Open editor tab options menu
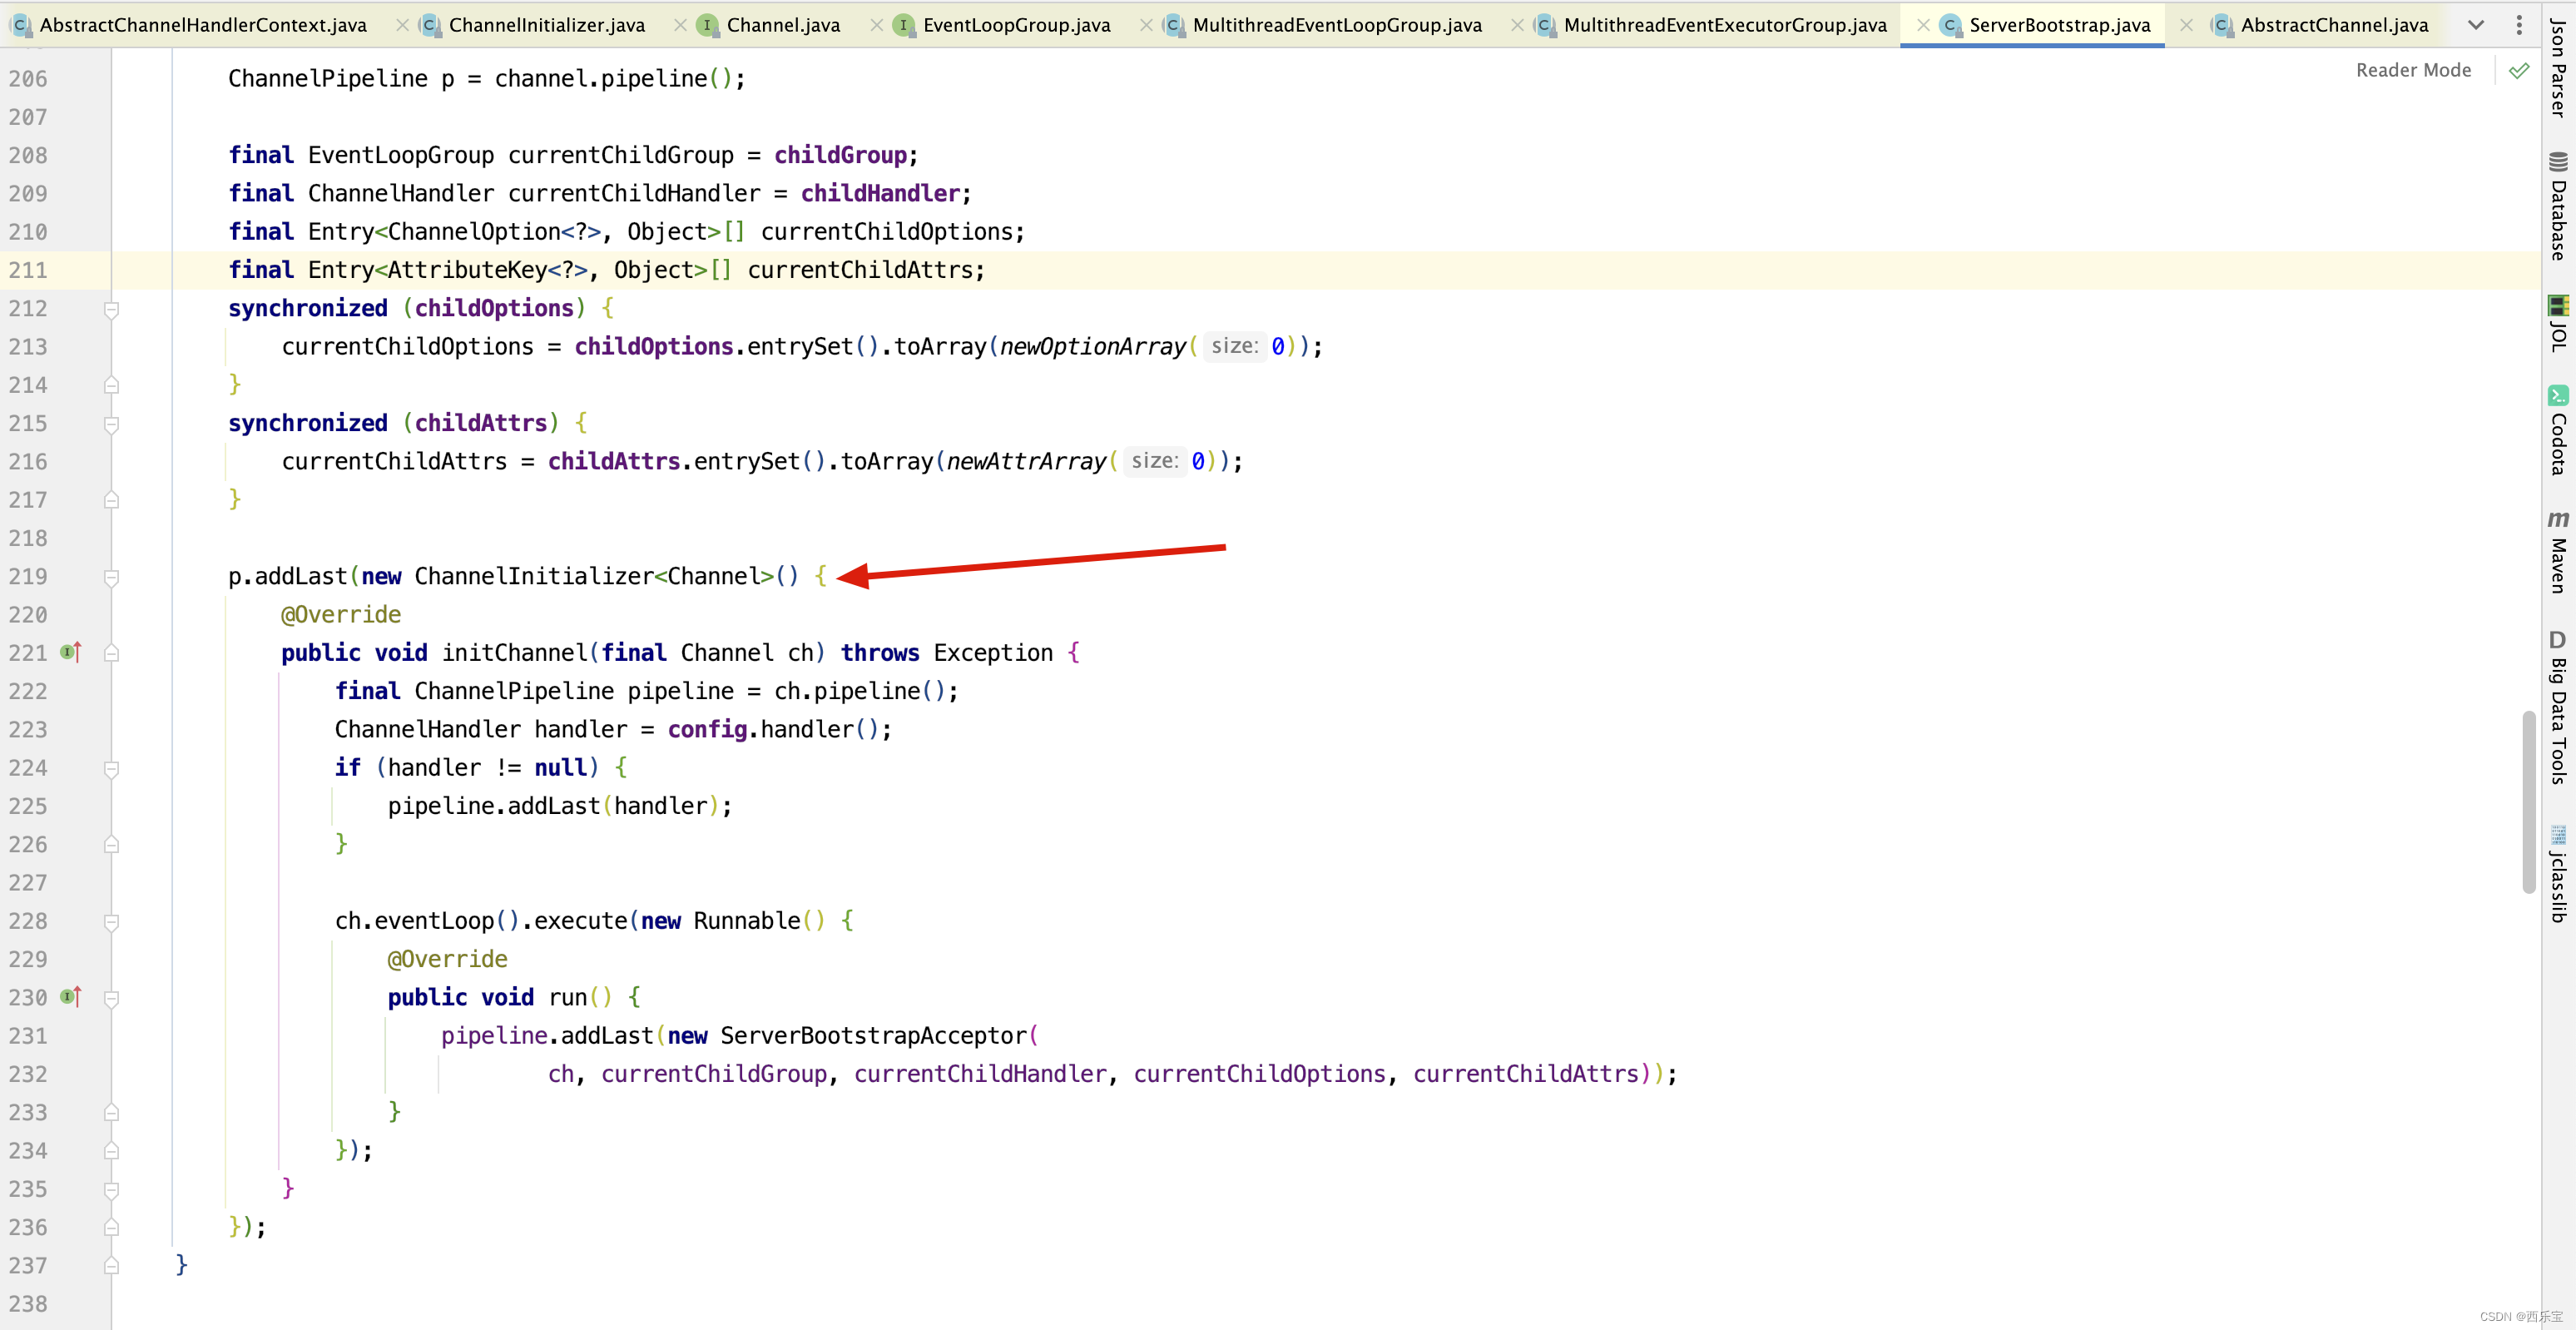Screen dimensions: 2576x1330 pos(2519,25)
